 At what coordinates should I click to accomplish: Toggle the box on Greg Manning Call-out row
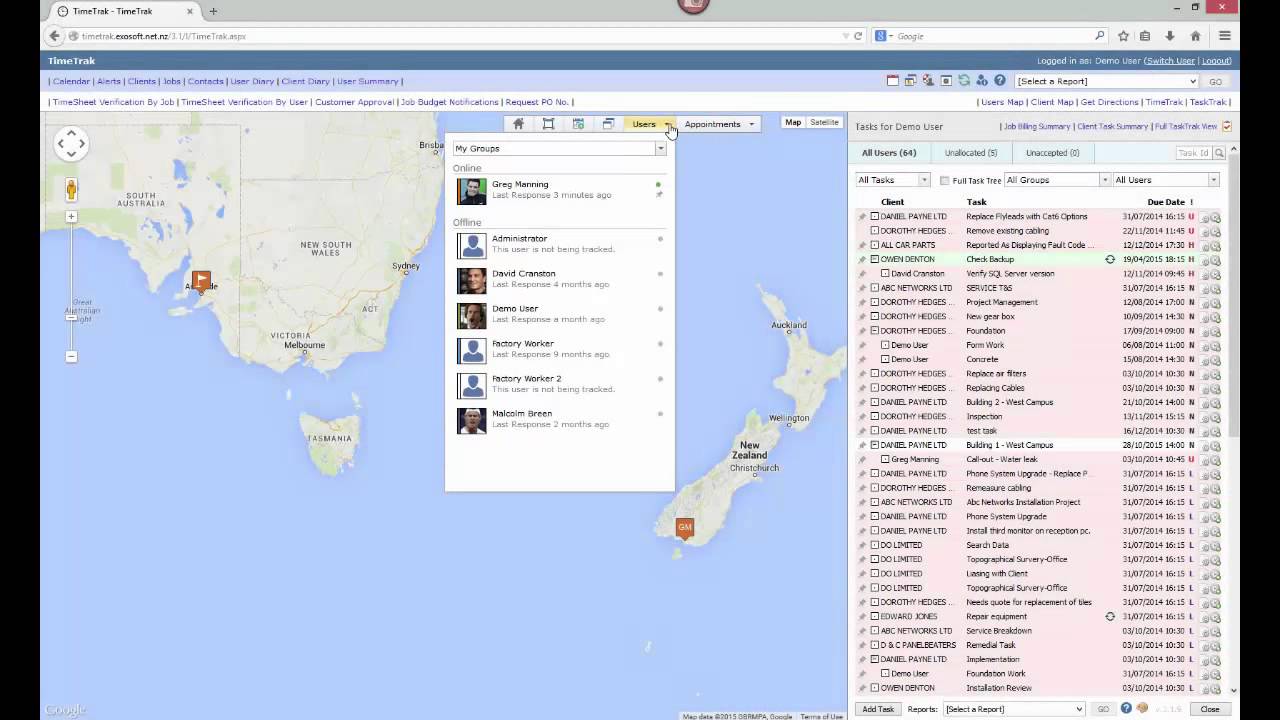pos(885,460)
